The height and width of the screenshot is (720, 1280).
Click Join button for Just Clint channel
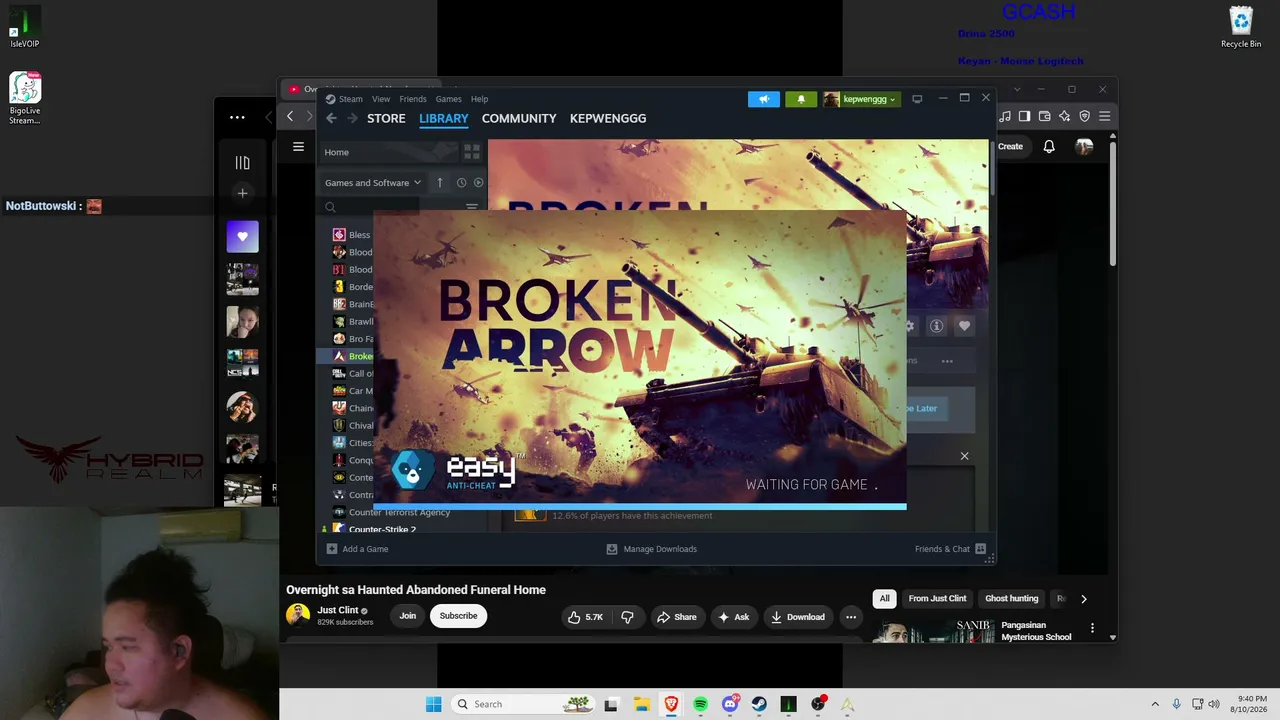click(x=408, y=616)
